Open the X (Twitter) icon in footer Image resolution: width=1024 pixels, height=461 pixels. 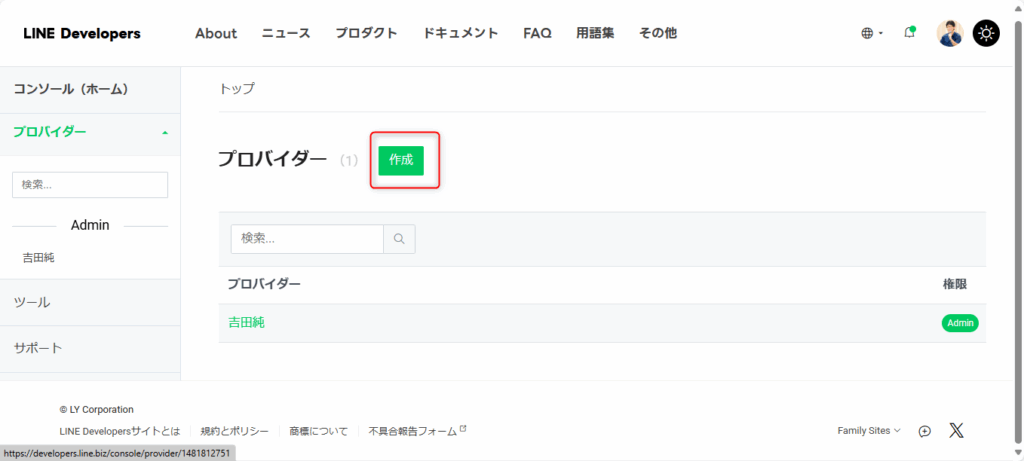click(x=956, y=430)
